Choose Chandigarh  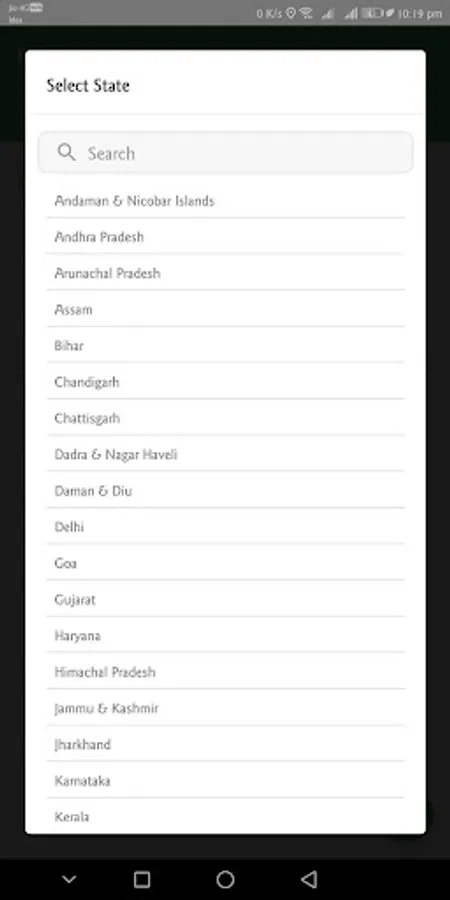coord(226,382)
